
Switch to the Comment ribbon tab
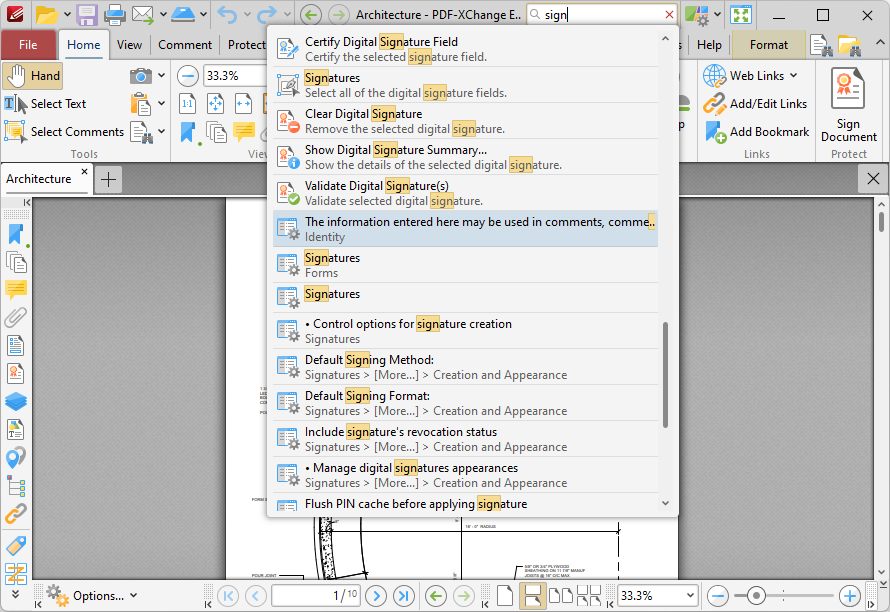click(x=185, y=45)
